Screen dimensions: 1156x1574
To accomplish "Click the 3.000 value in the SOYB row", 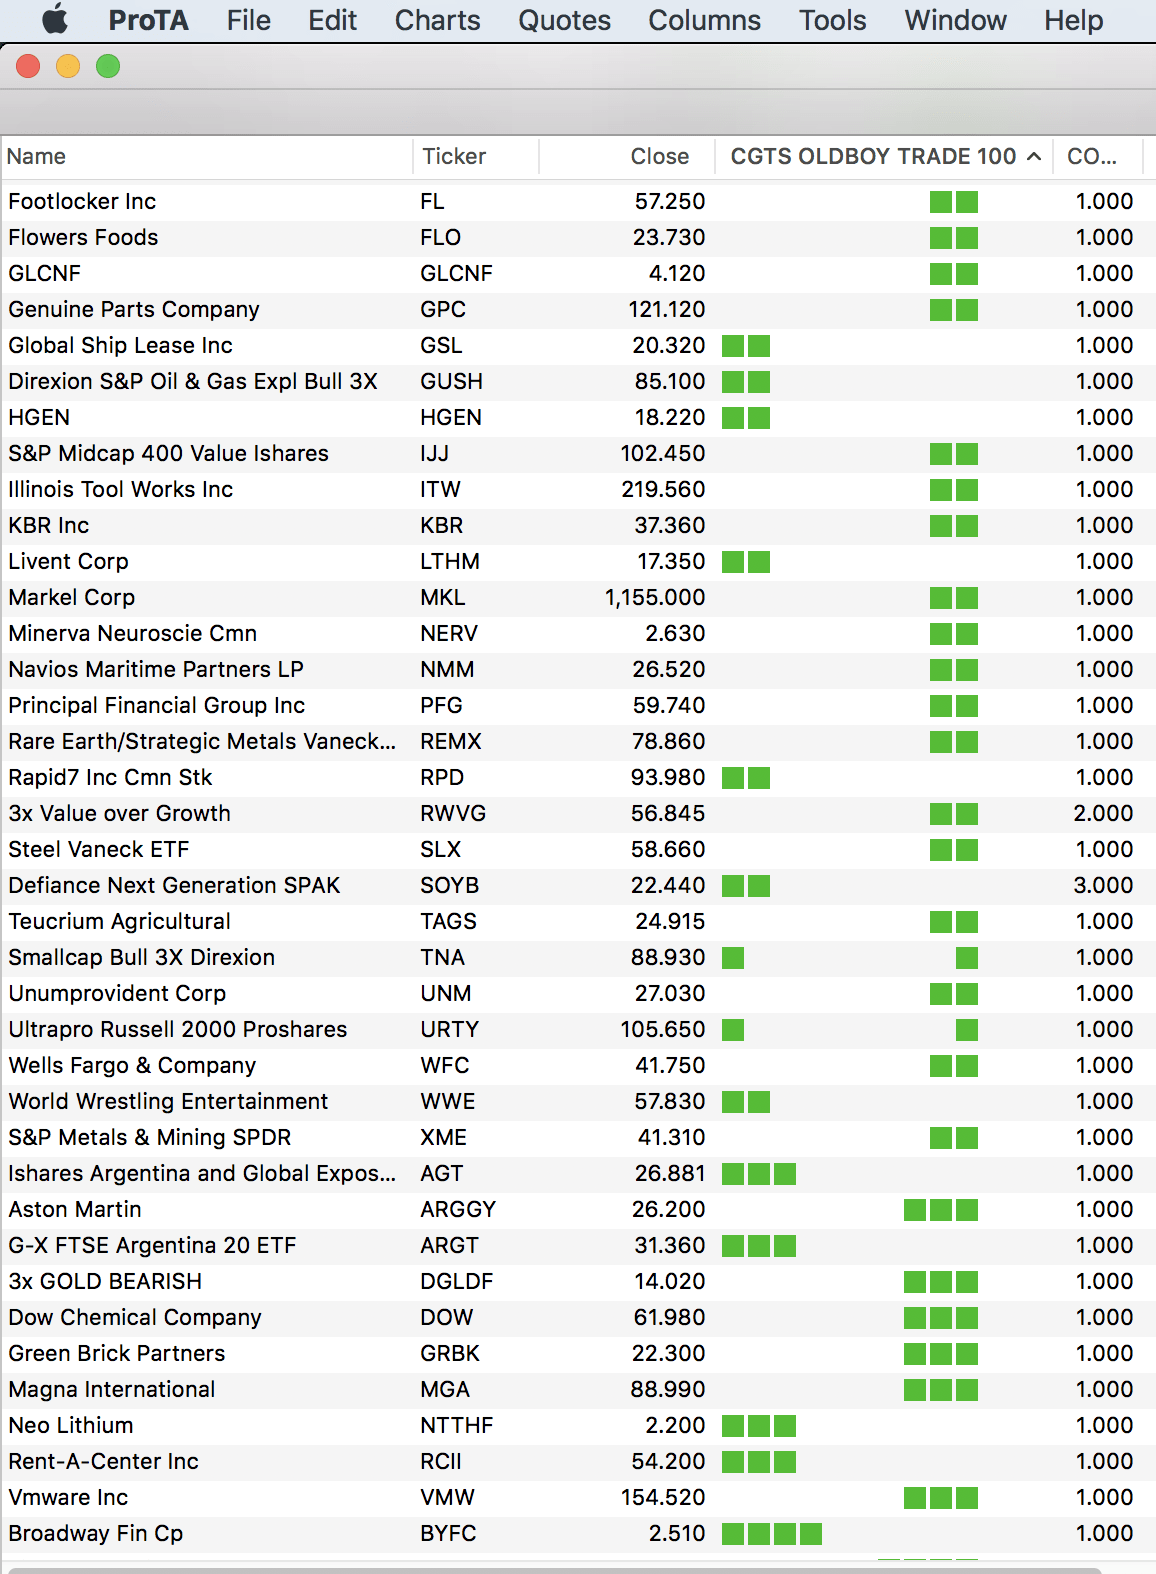I will [x=1103, y=886].
